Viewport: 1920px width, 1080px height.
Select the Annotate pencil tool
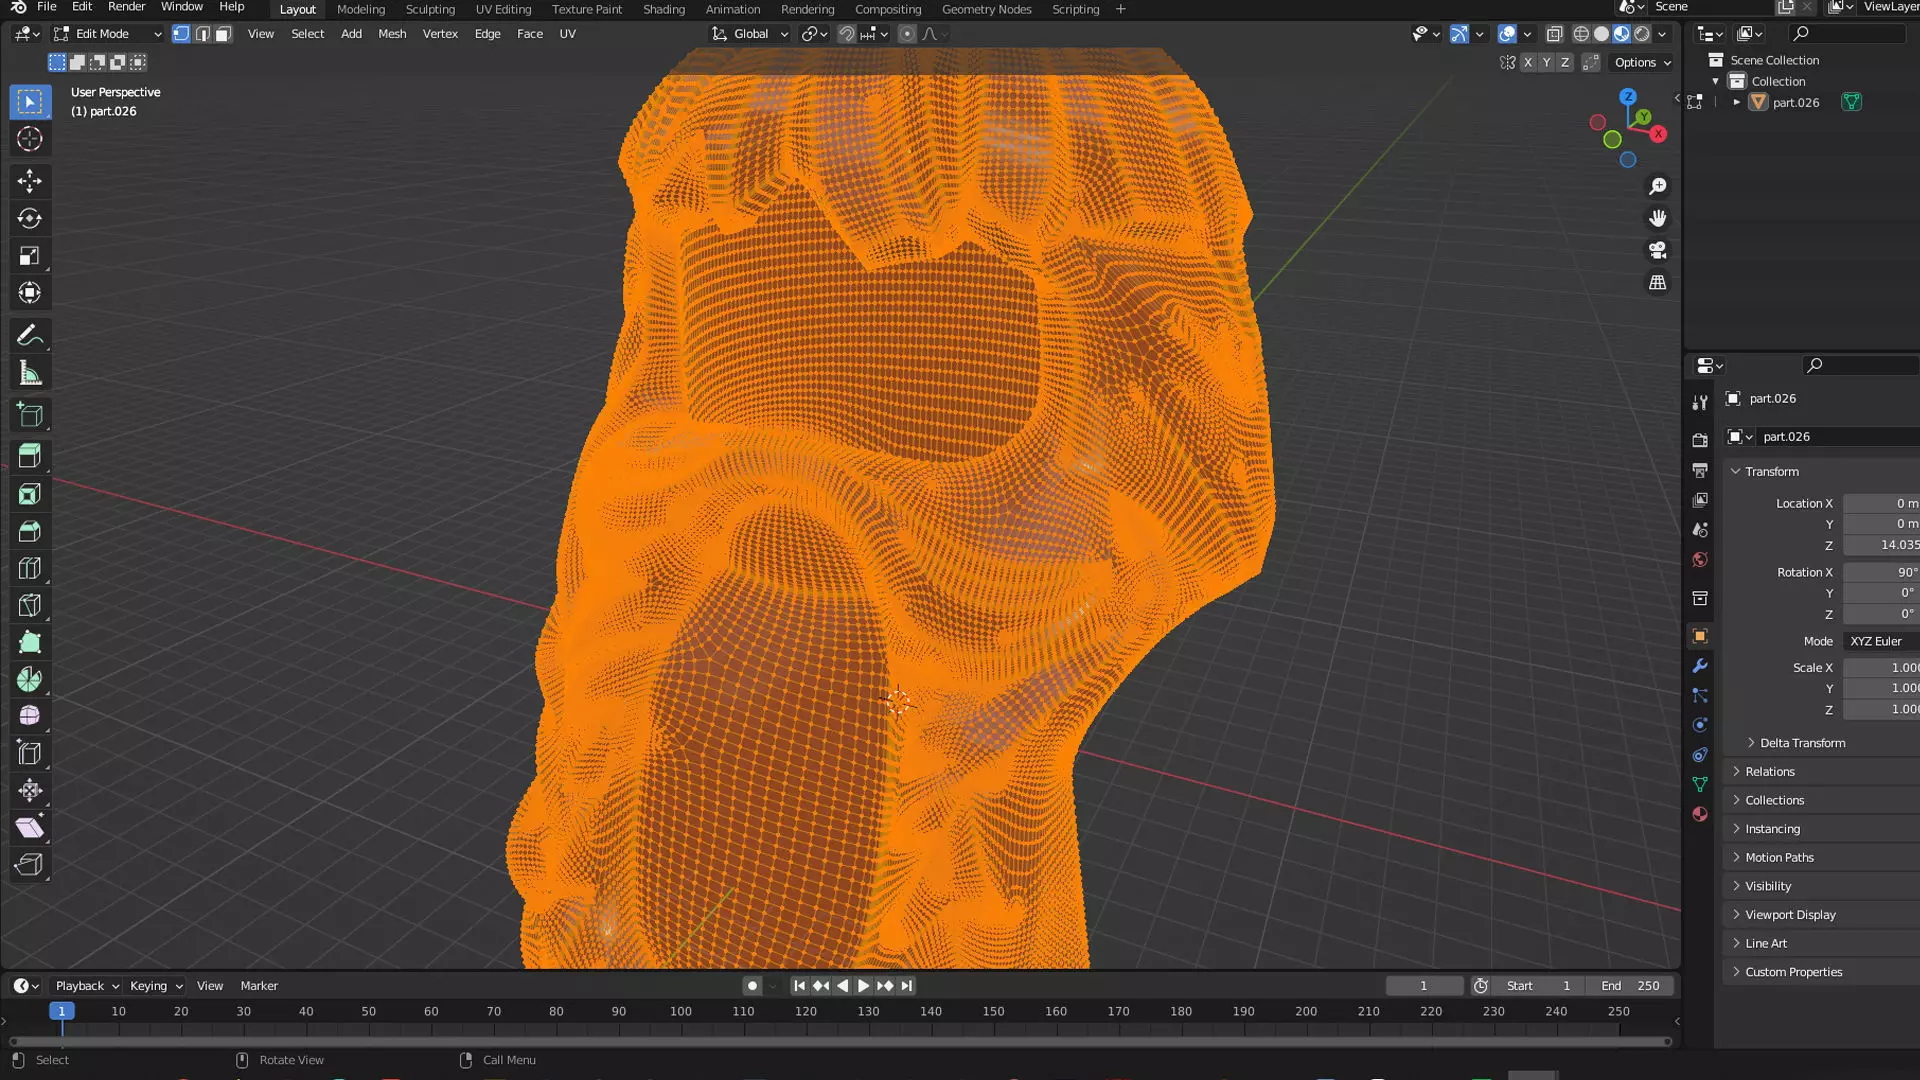pyautogui.click(x=29, y=335)
